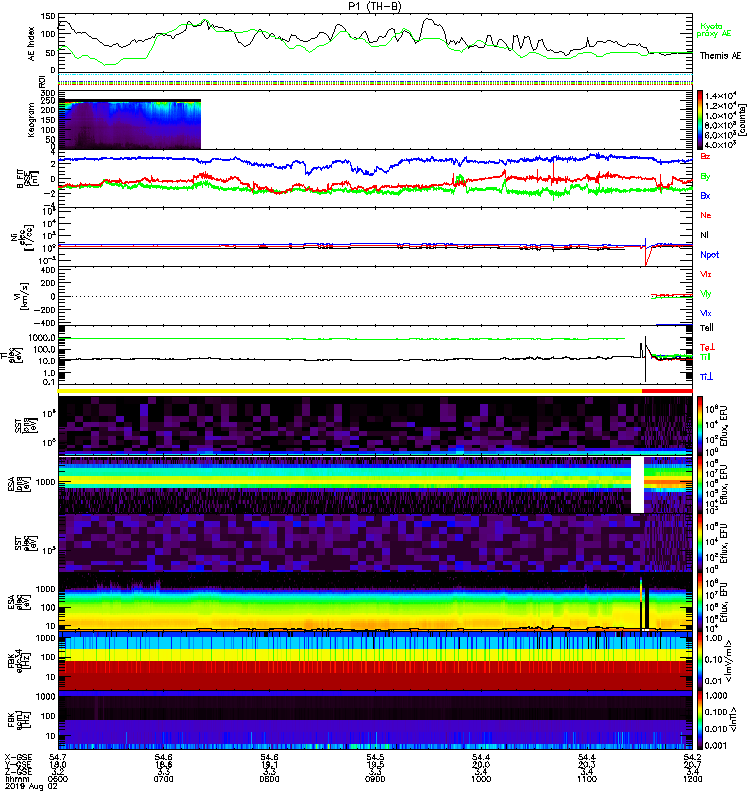750x800 pixels.
Task: Select the green "Till" temperature legend label
Action: (x=705, y=357)
